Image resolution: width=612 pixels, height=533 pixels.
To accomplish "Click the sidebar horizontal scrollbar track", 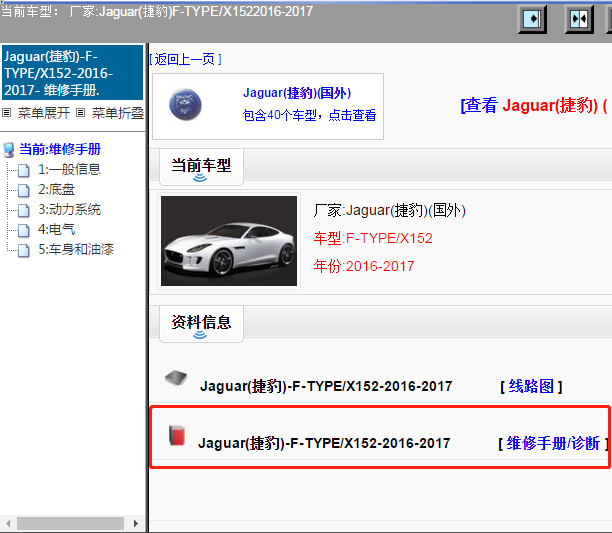I will pos(70,523).
